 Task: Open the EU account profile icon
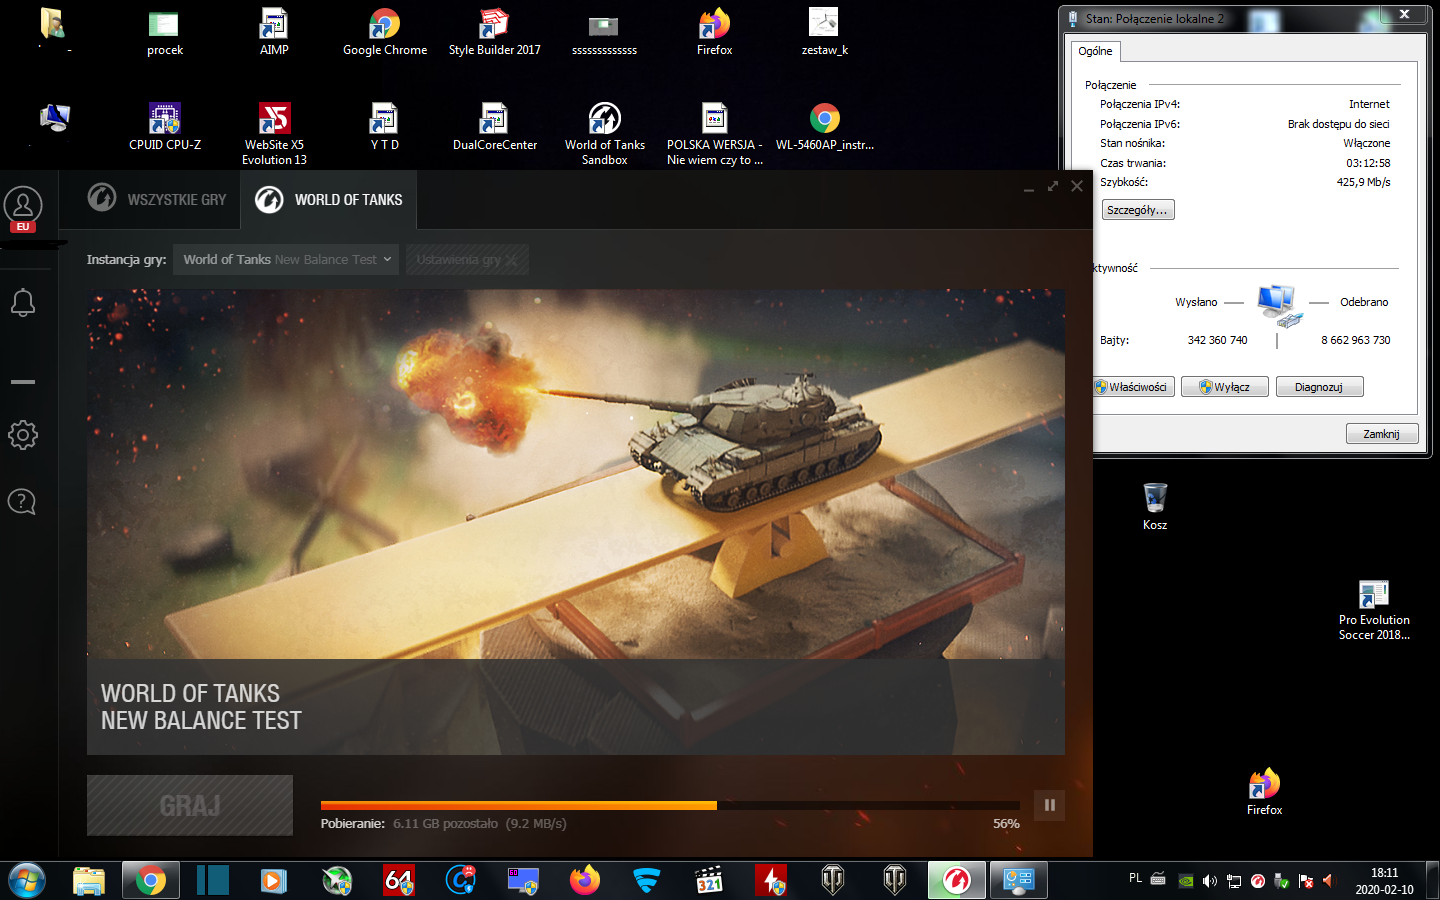pos(23,208)
